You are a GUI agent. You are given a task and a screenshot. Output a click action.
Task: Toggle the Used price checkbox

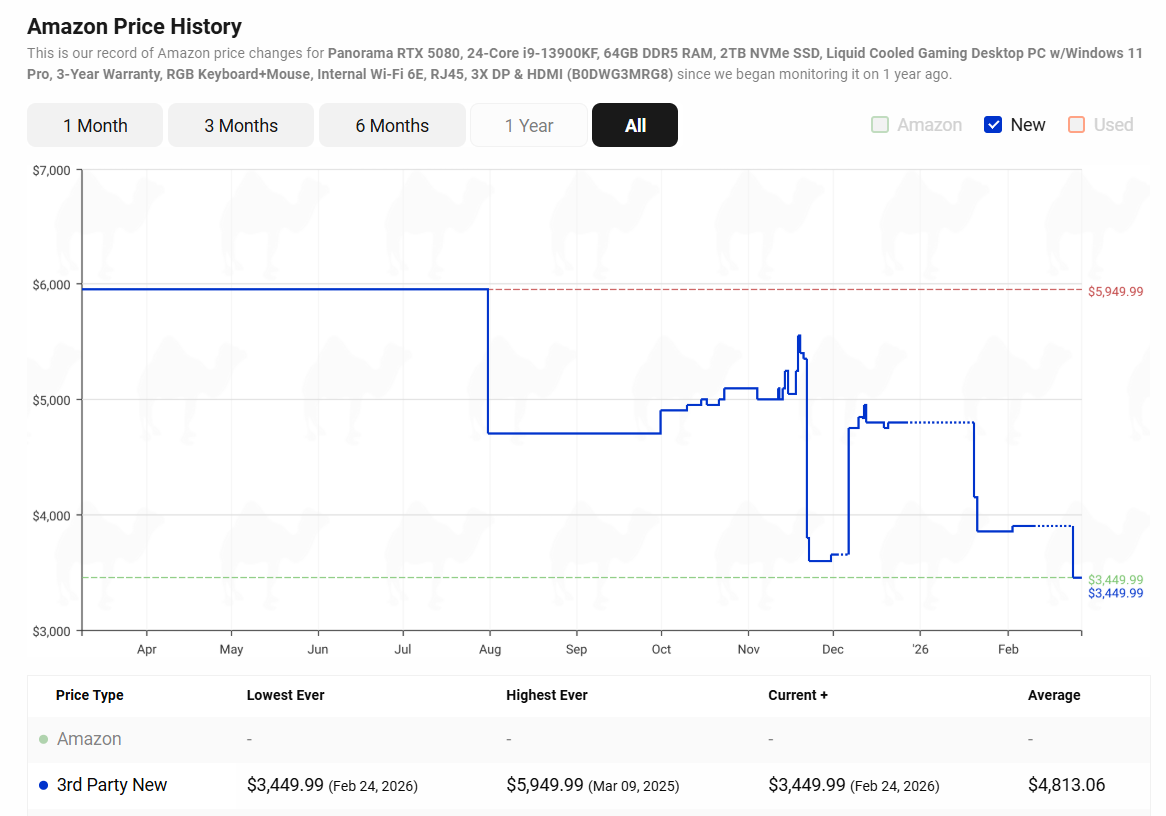coord(1076,125)
